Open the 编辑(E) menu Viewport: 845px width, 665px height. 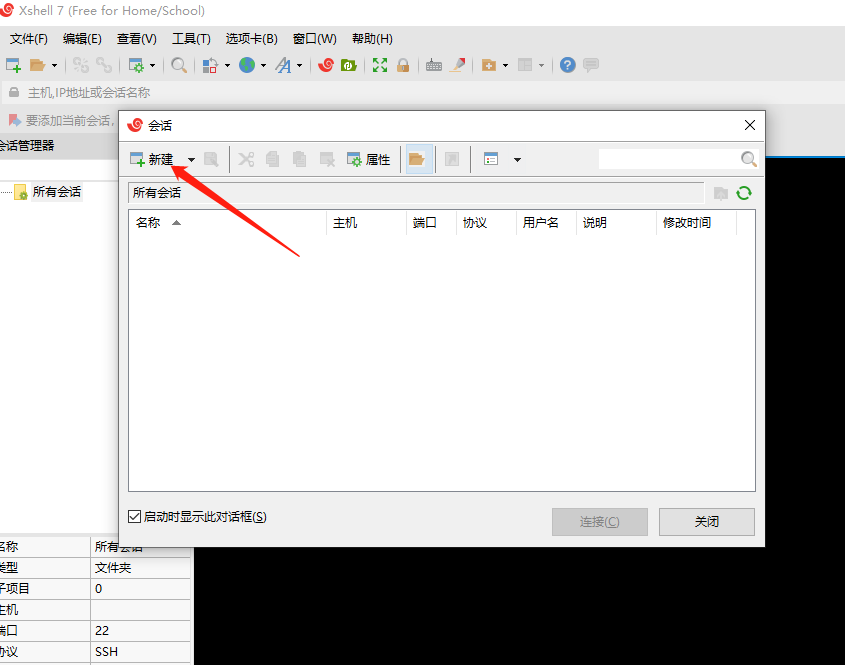[82, 39]
